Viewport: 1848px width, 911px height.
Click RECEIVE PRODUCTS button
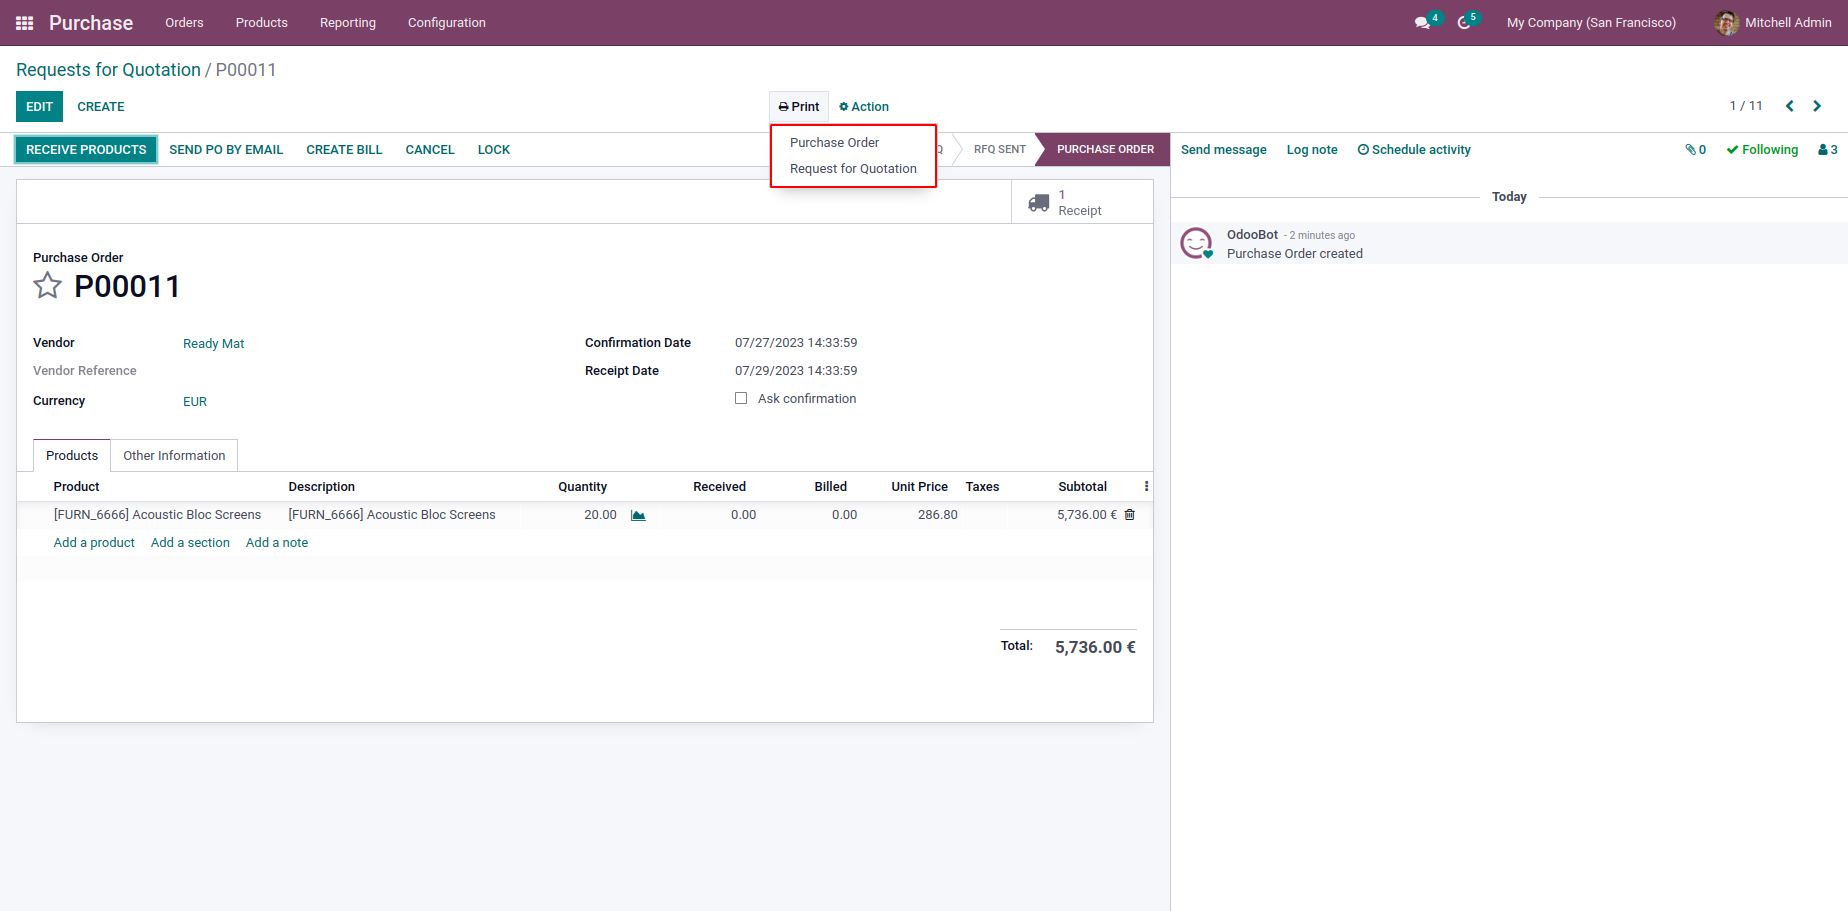coord(86,150)
